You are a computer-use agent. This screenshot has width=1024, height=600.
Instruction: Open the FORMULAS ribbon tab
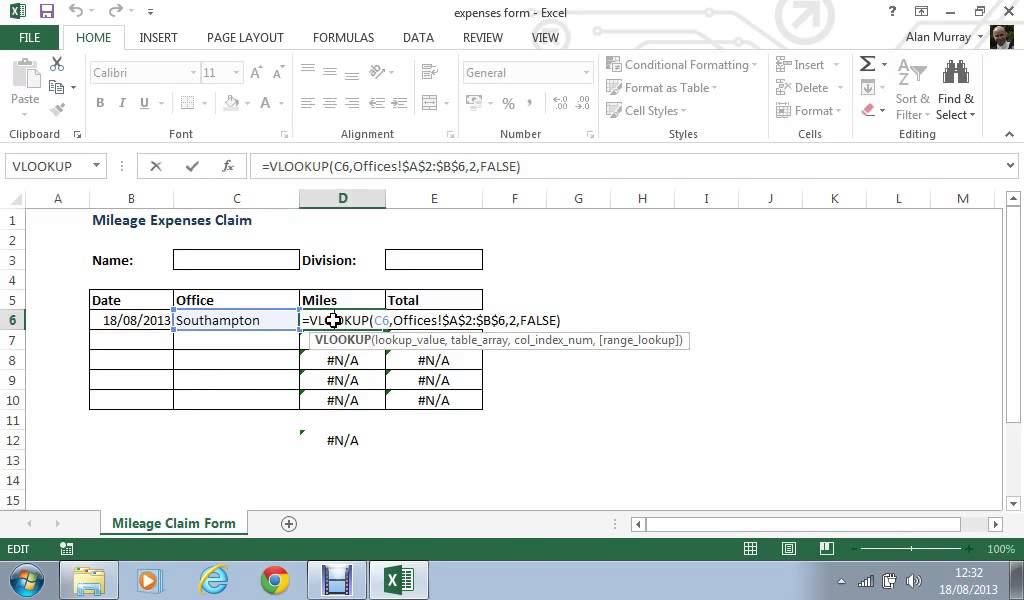coord(343,37)
